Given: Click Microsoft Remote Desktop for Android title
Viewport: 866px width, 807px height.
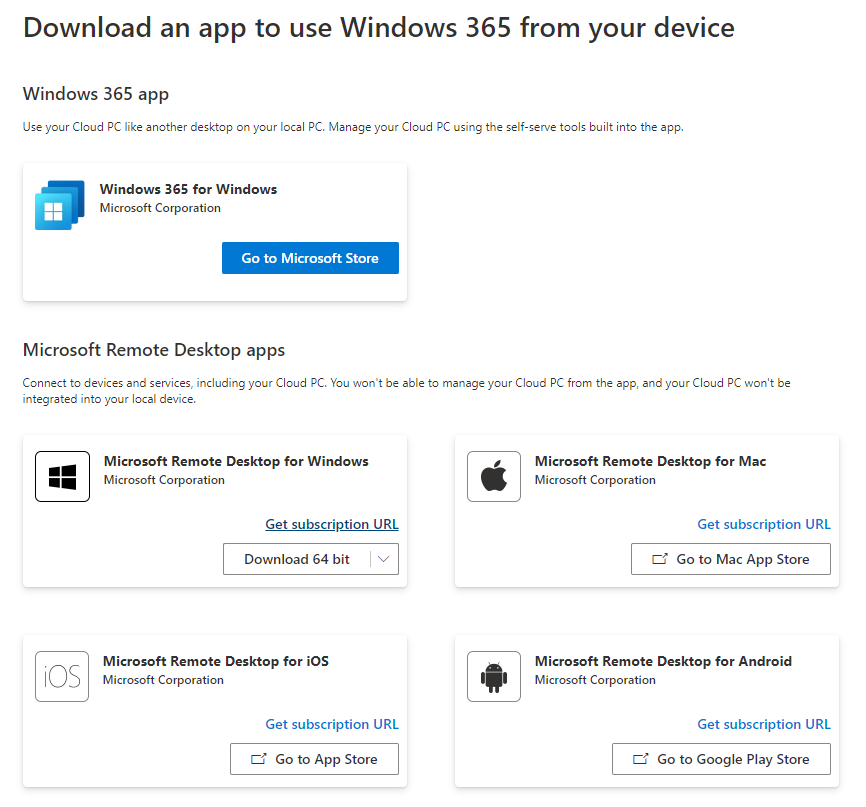Looking at the screenshot, I should (663, 661).
